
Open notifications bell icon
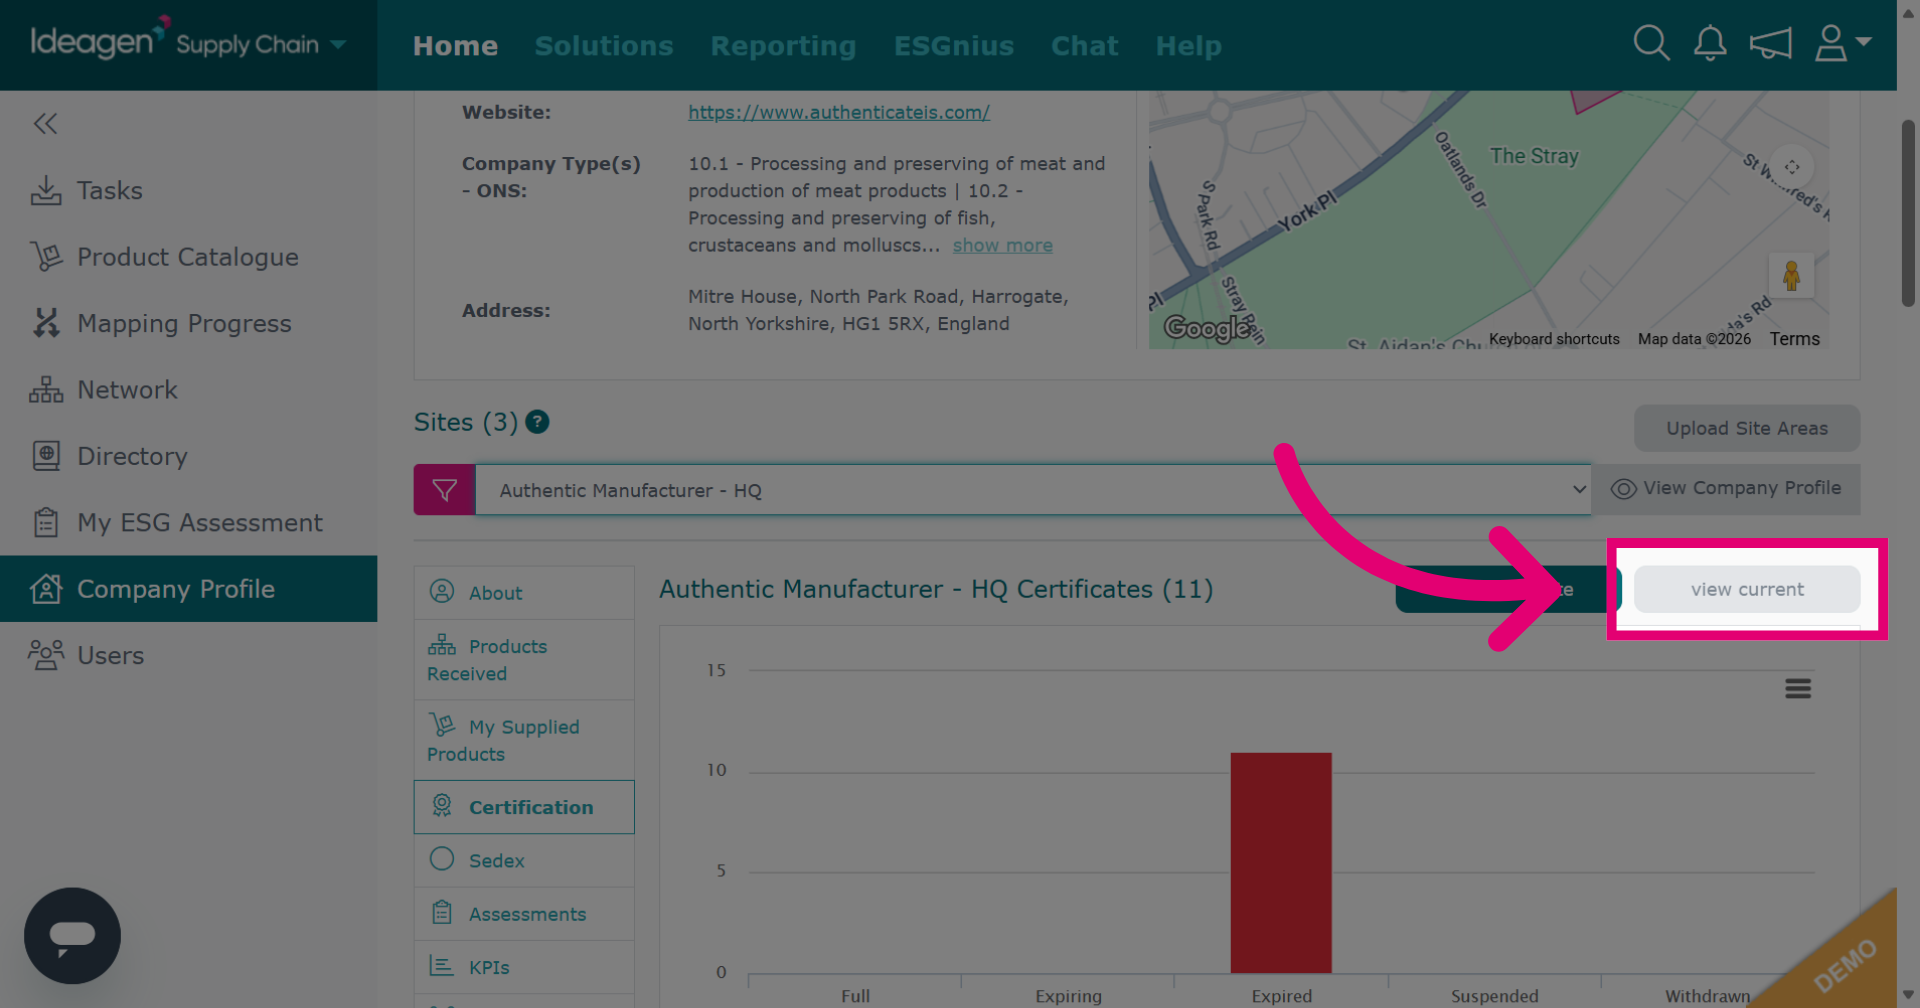(1710, 43)
